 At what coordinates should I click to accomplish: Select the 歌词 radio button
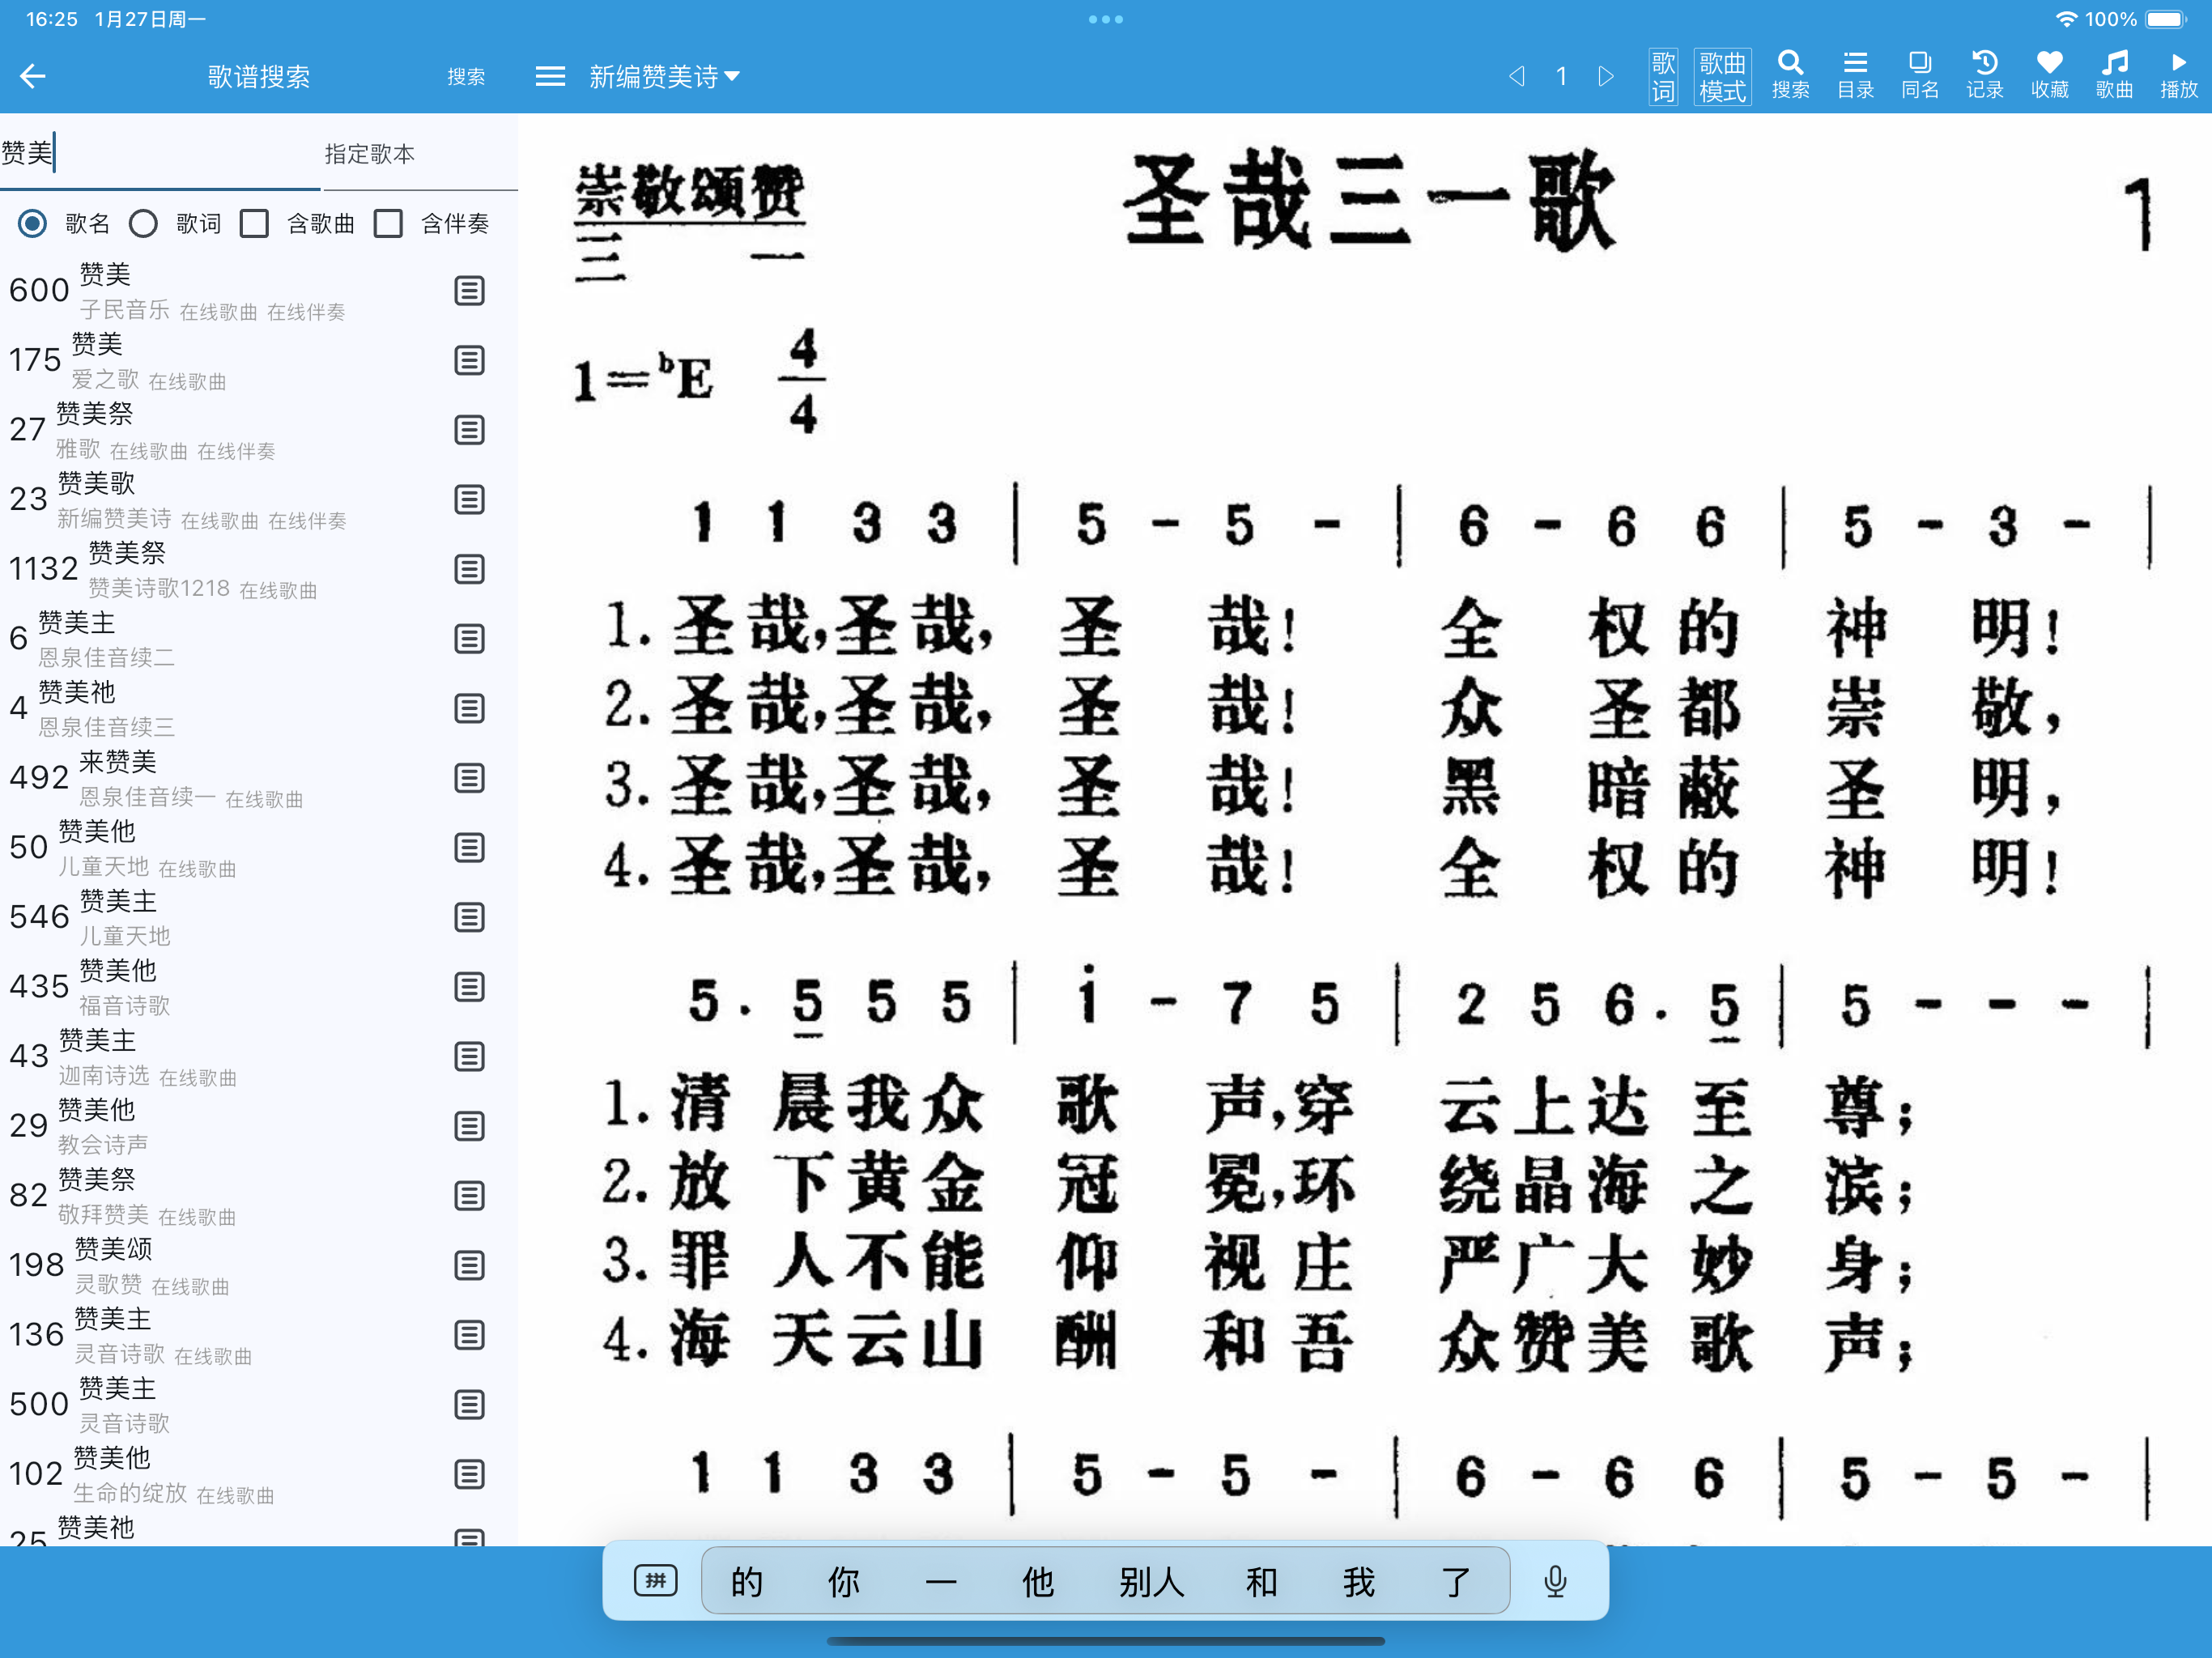pyautogui.click(x=144, y=224)
